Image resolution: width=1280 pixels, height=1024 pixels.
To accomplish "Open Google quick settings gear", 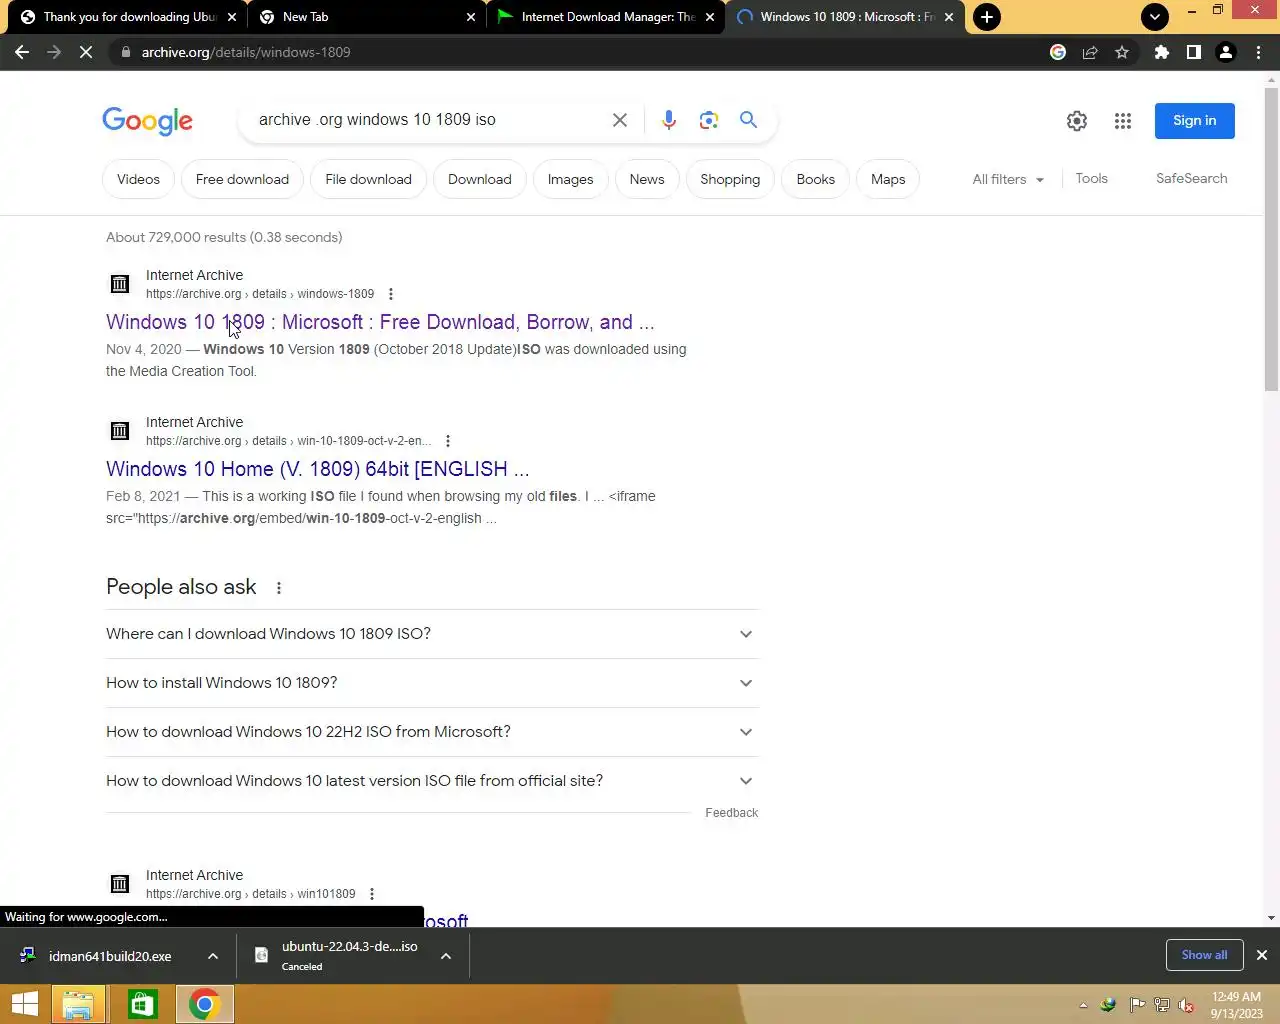I will pyautogui.click(x=1077, y=121).
